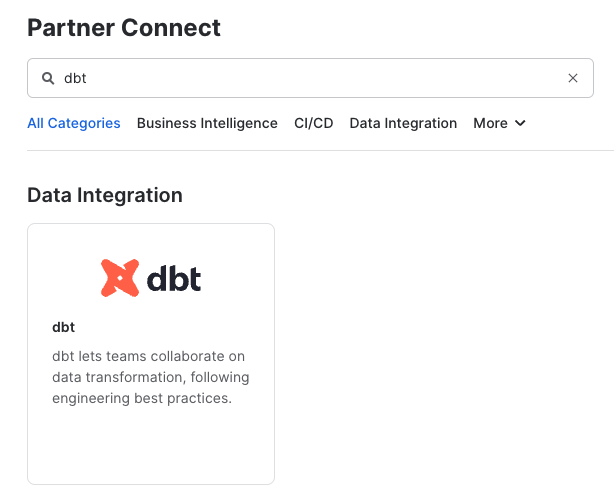Open the More categories menu label
This screenshot has width=614, height=497.
(490, 123)
